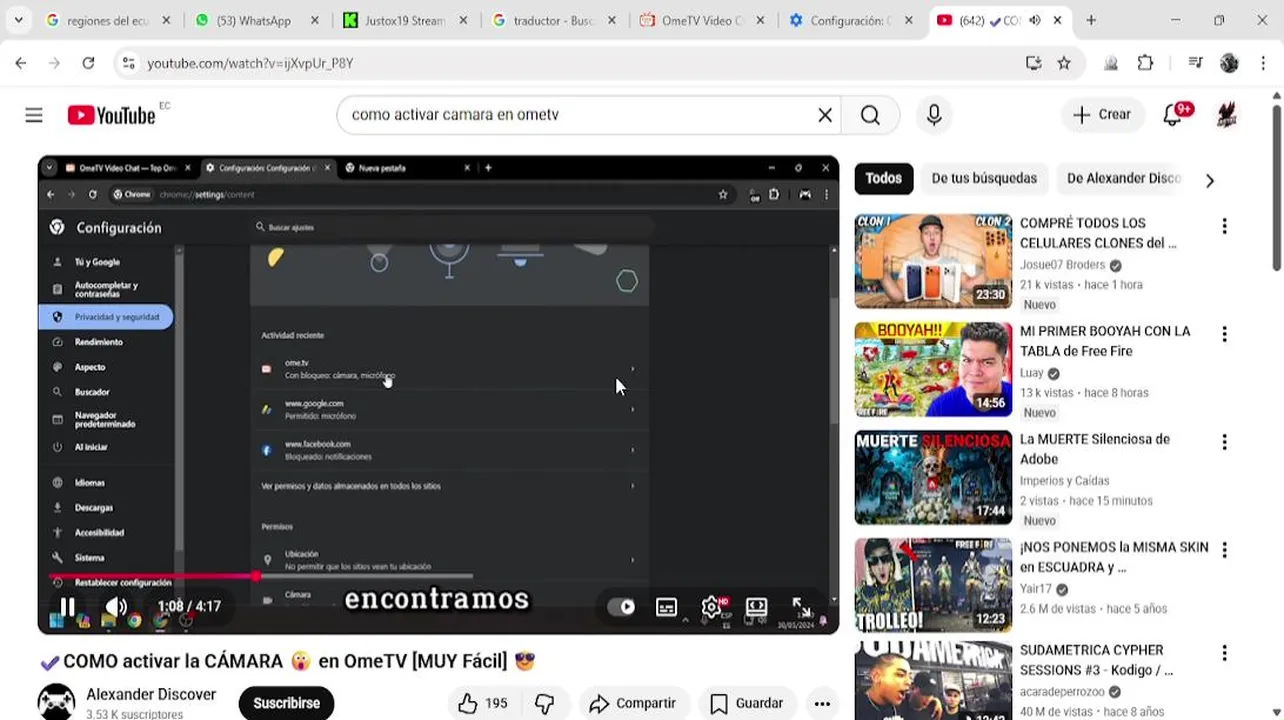Viewport: 1284px width, 720px height.
Task: Open options for NOS PONEMOS la MISMA SKIN video
Action: (x=1224, y=550)
